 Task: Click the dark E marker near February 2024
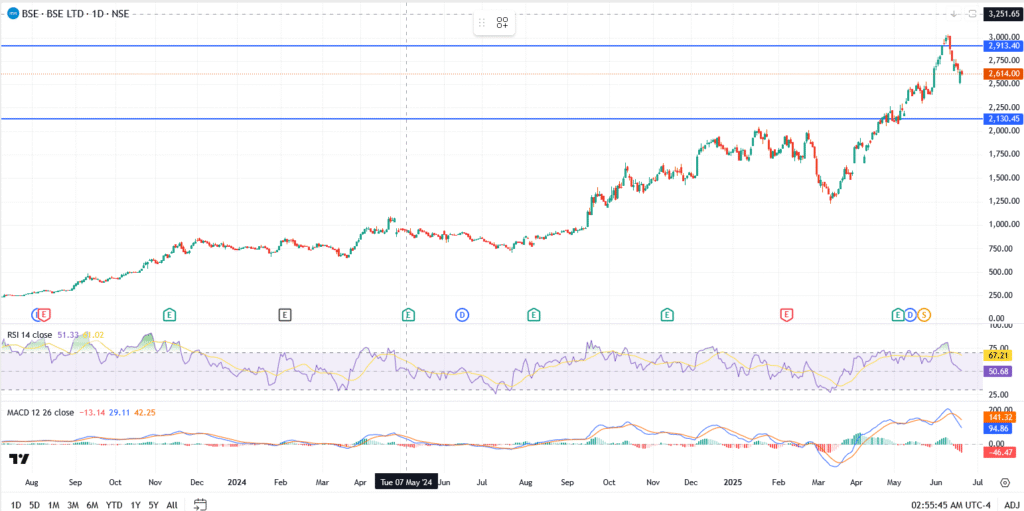point(285,315)
